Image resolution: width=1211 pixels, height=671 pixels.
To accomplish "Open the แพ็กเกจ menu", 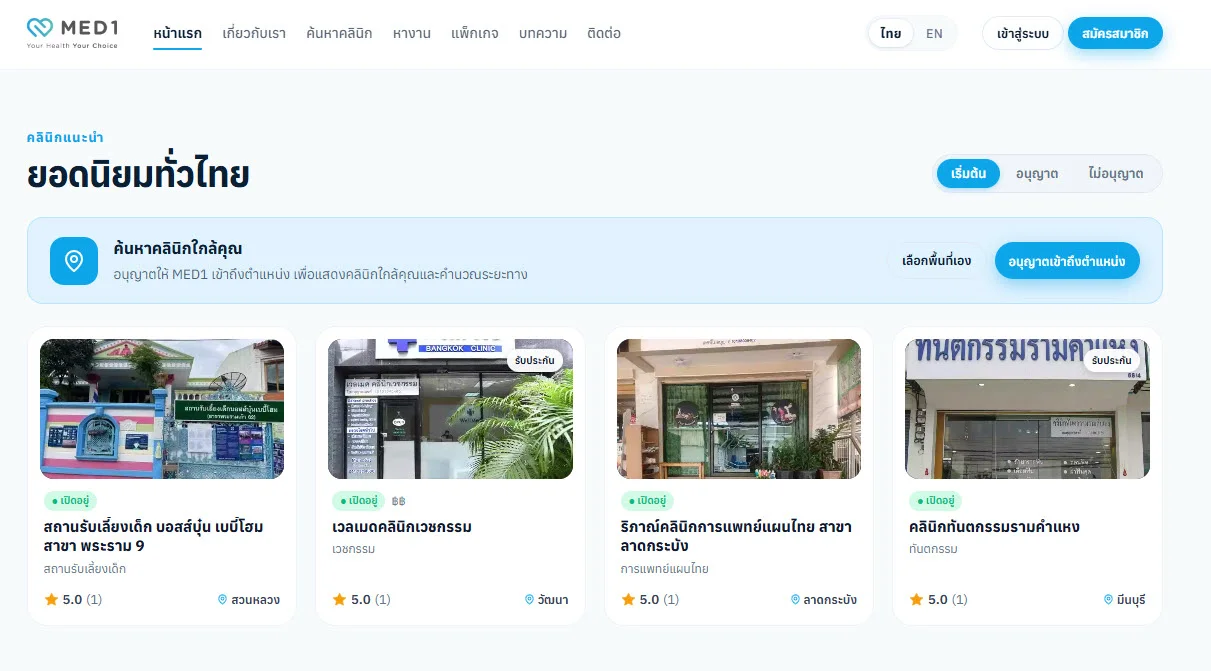I will tap(475, 33).
